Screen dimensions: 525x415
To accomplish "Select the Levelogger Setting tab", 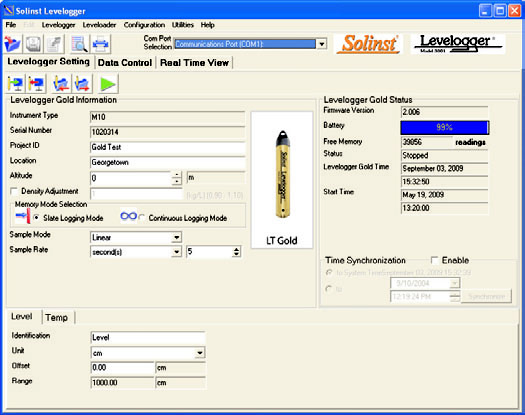I will pos(49,62).
